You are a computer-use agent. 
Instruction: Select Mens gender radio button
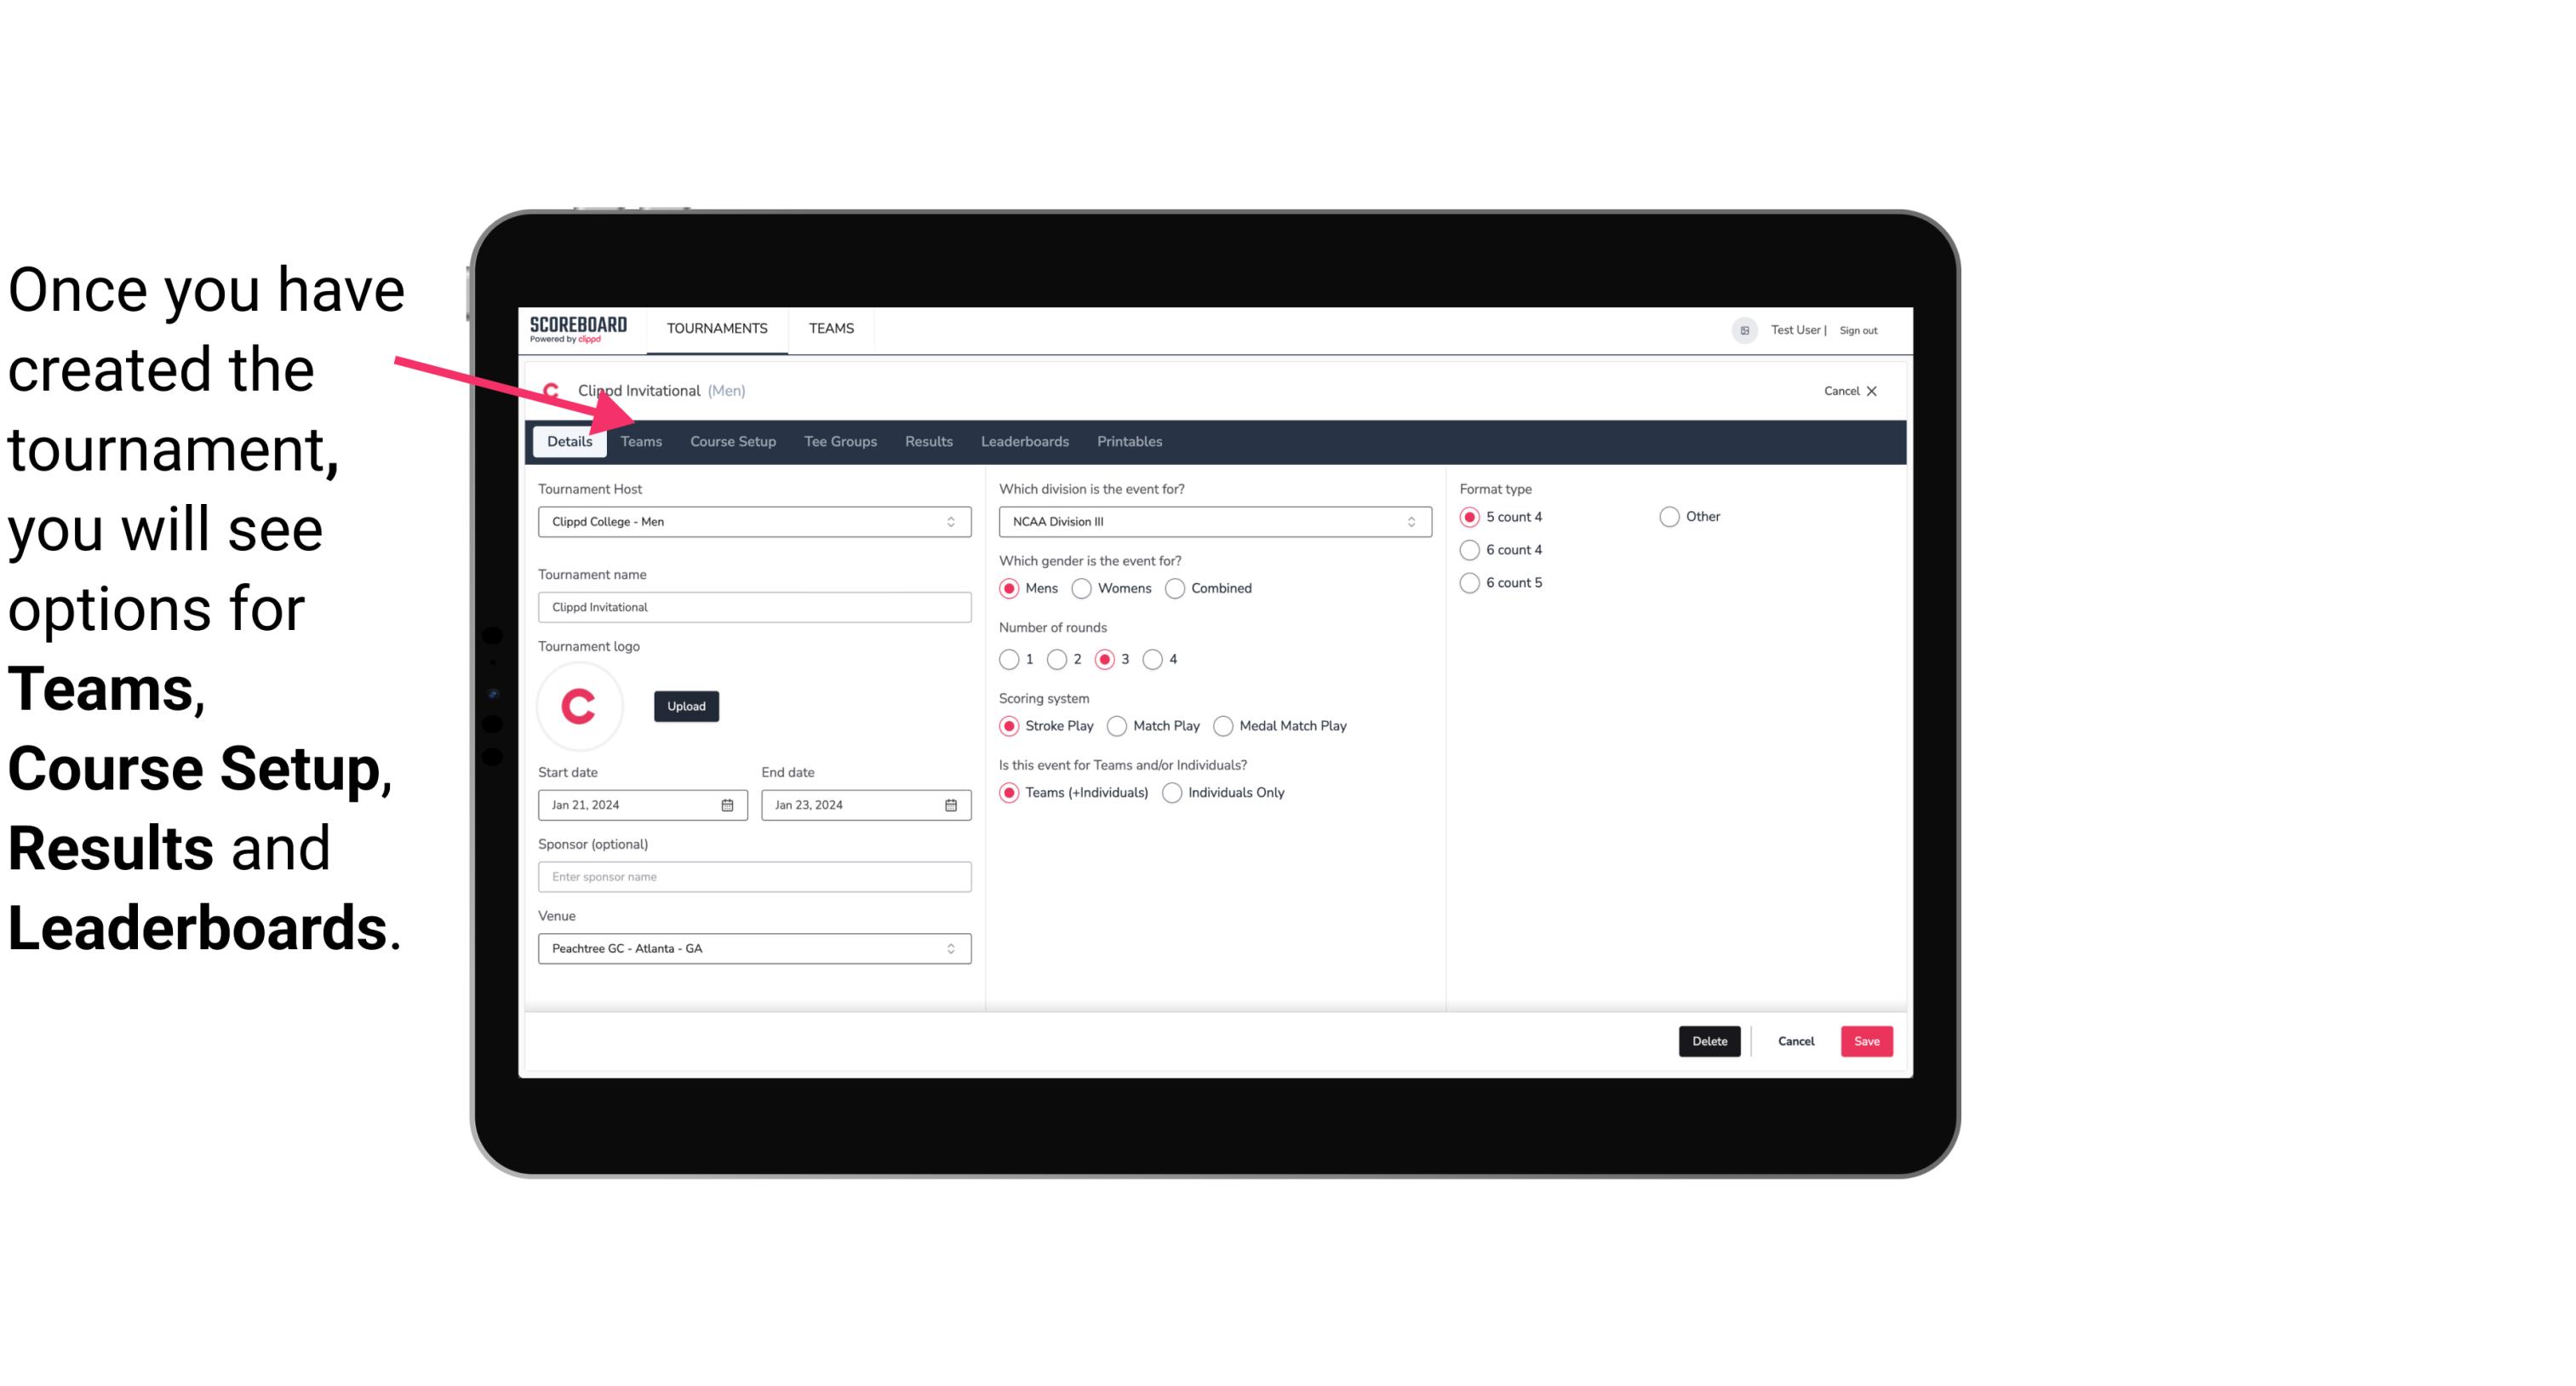click(x=1008, y=587)
